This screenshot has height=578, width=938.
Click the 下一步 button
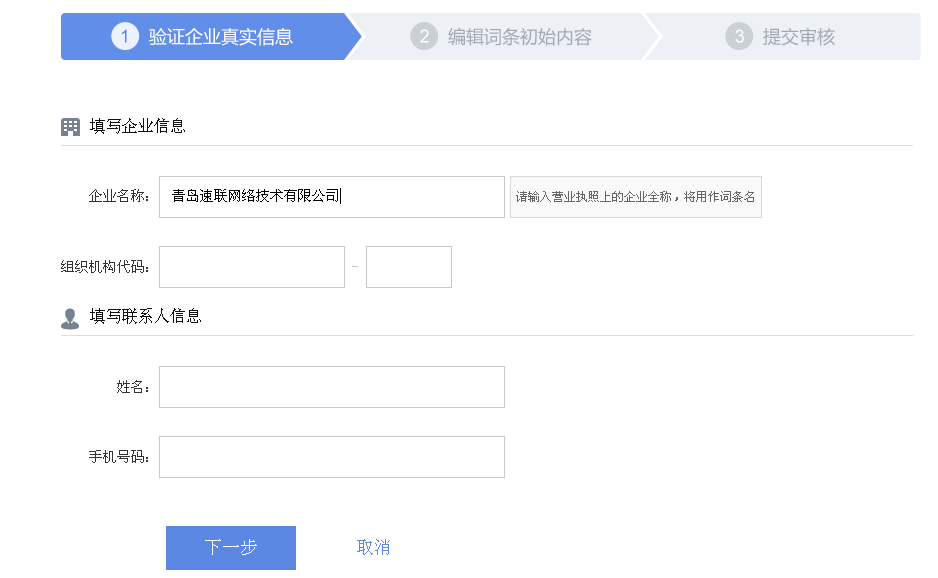230,547
